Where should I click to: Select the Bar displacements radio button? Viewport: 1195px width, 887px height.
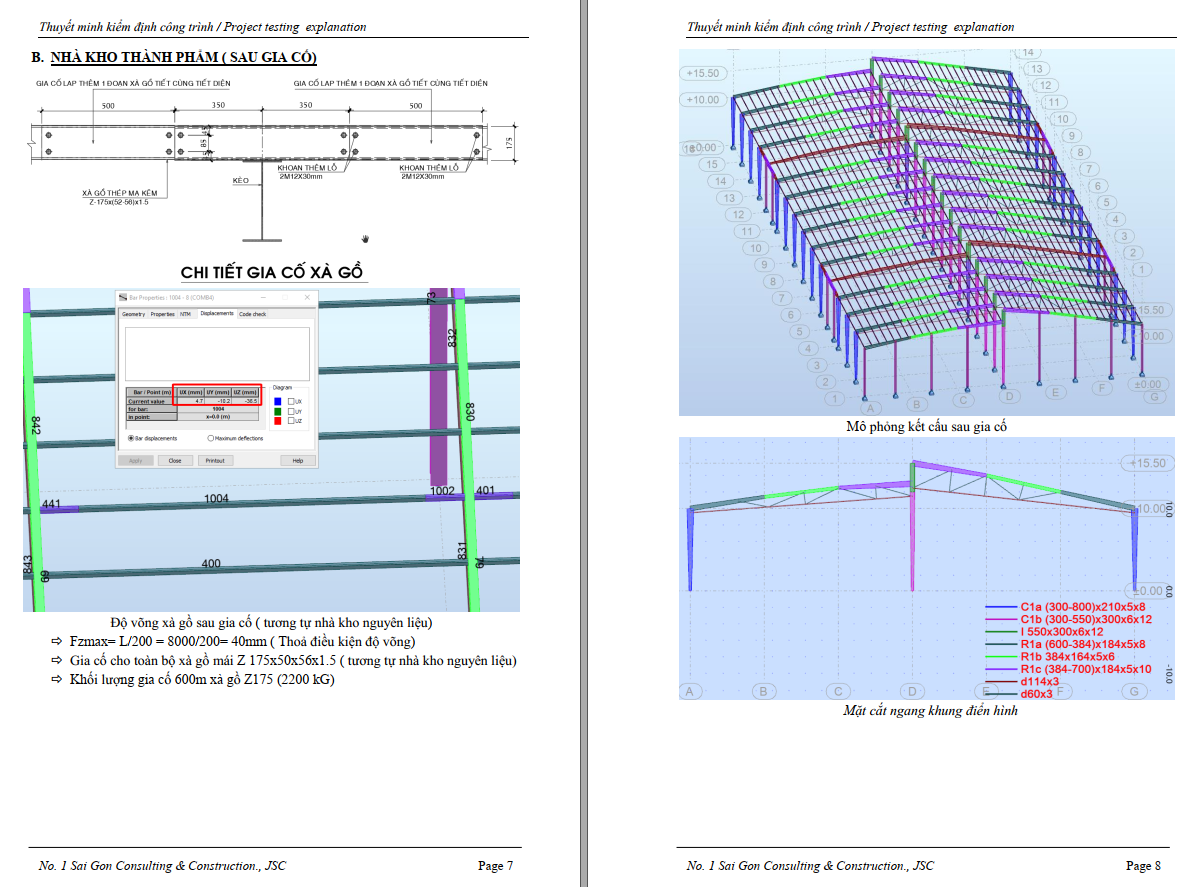coord(130,438)
